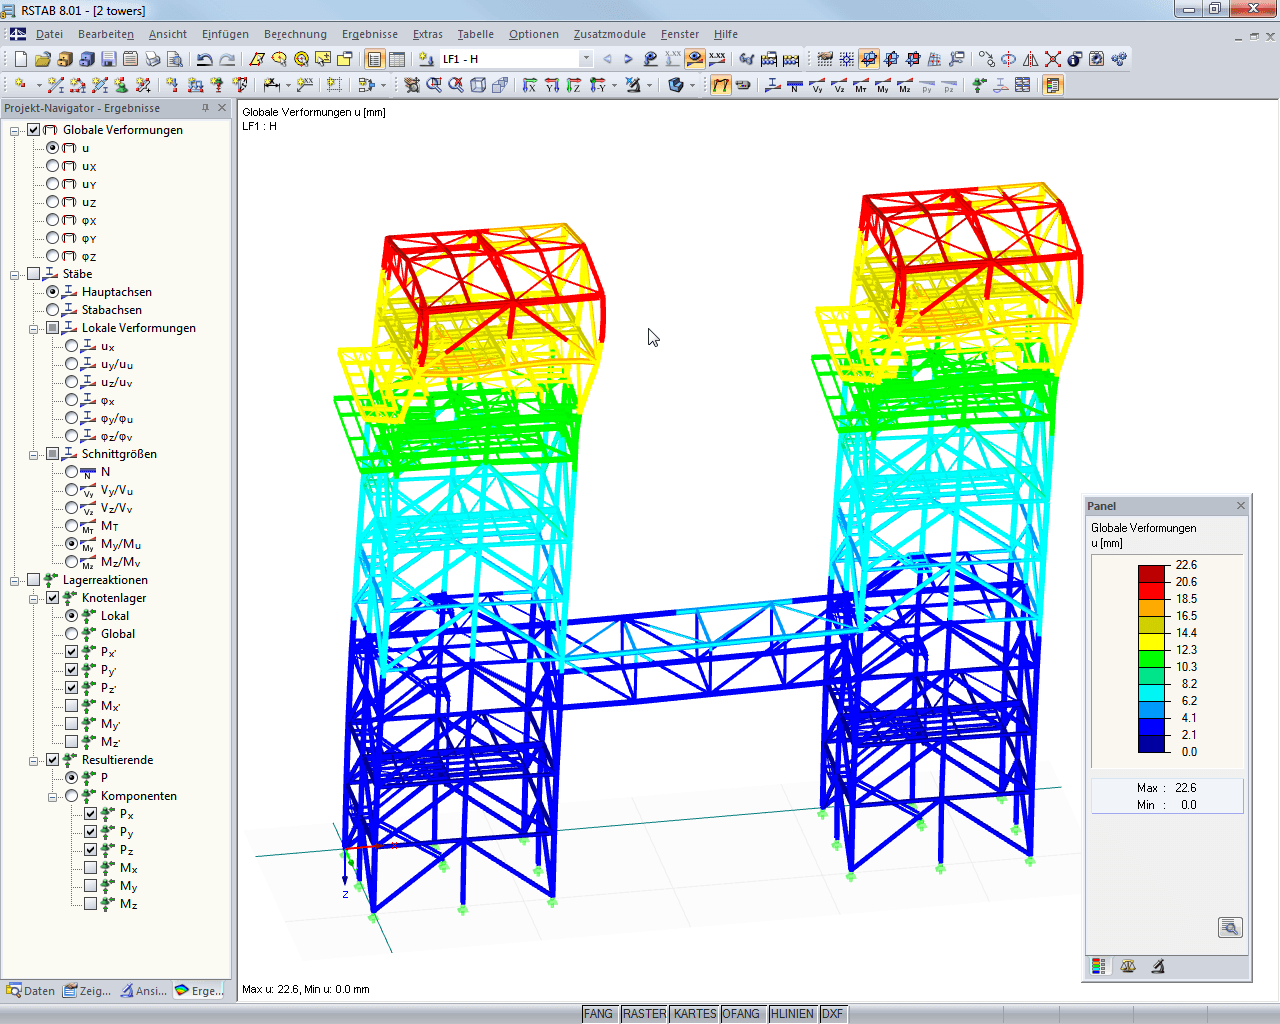
Task: Open the Datei menu
Action: [x=49, y=34]
